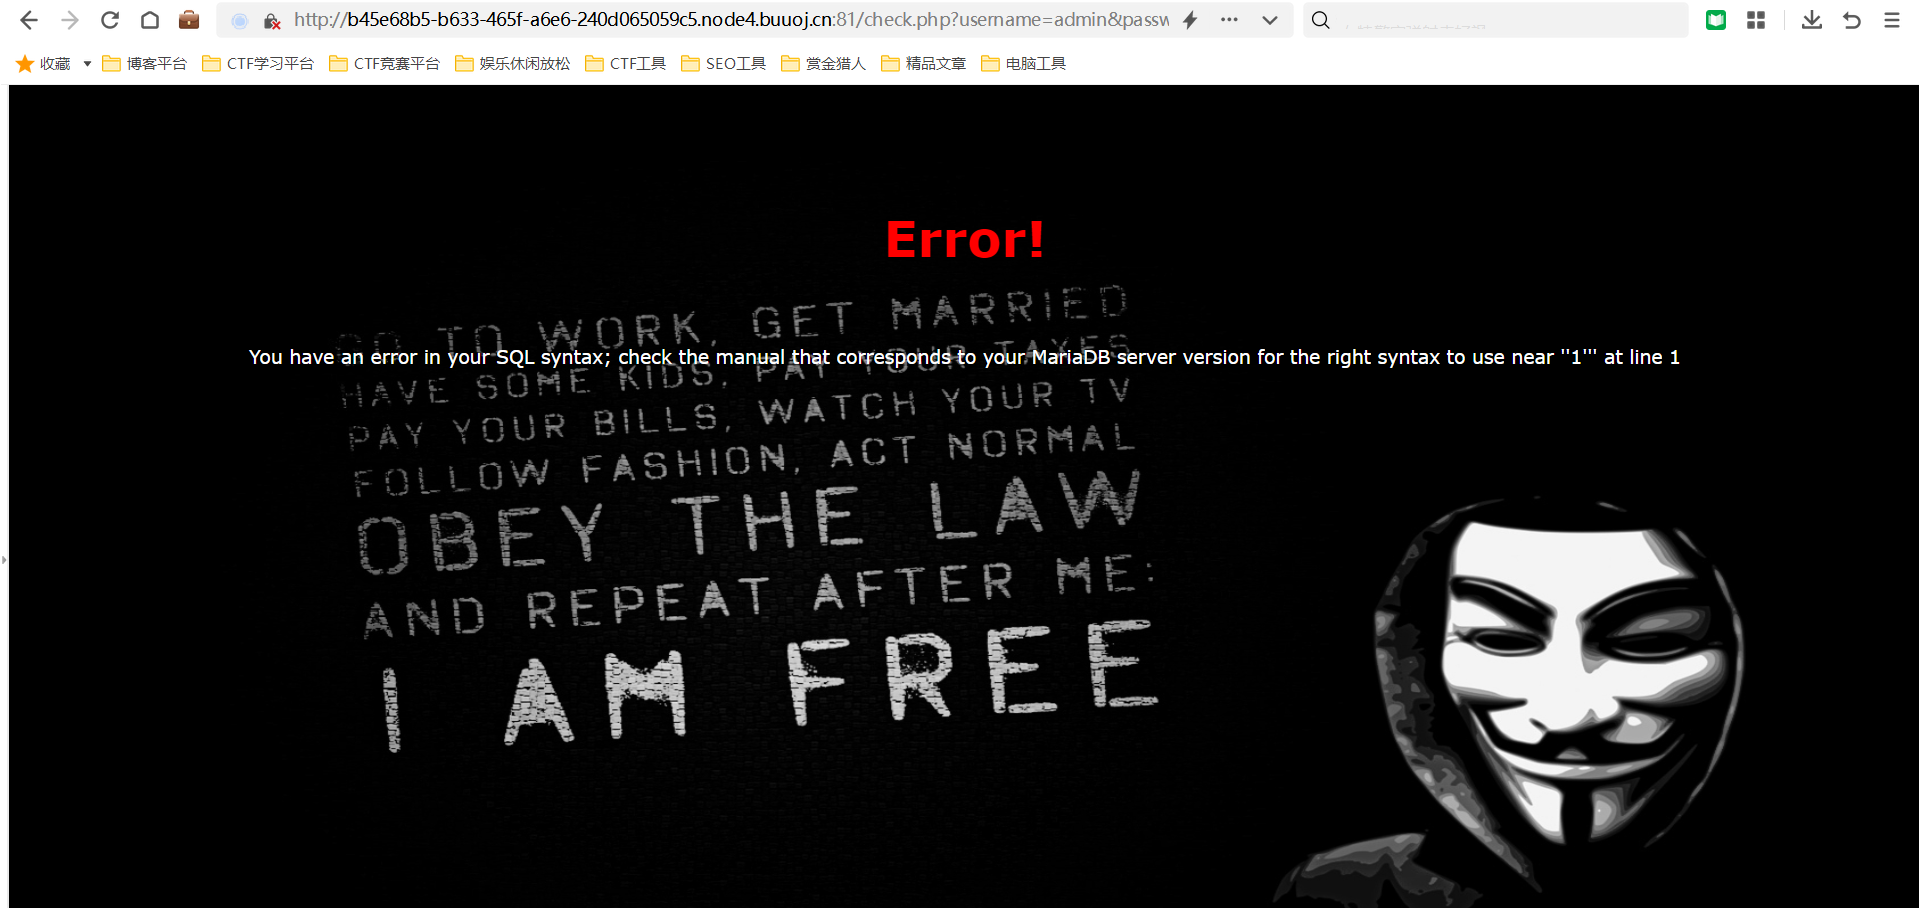Open the apps grid extensions icon
This screenshot has width=1919, height=908.
[x=1756, y=20]
